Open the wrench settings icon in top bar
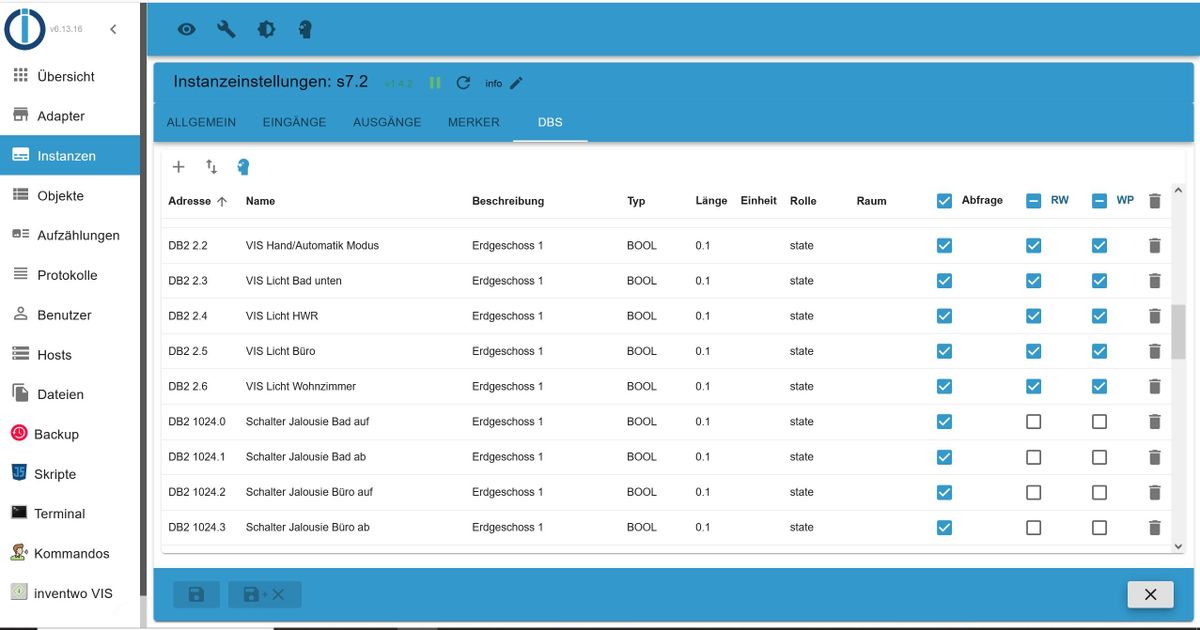 226,29
